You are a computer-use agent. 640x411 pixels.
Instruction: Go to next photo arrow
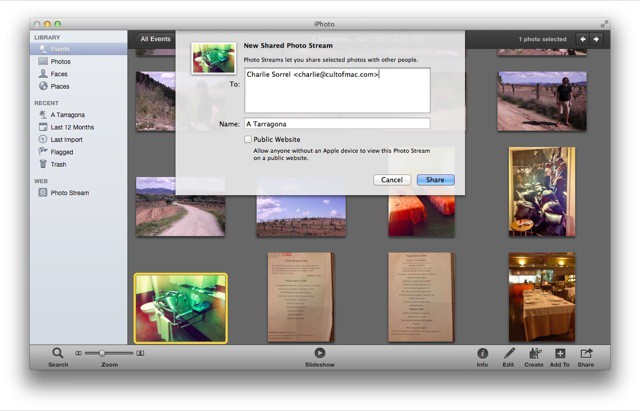point(597,39)
